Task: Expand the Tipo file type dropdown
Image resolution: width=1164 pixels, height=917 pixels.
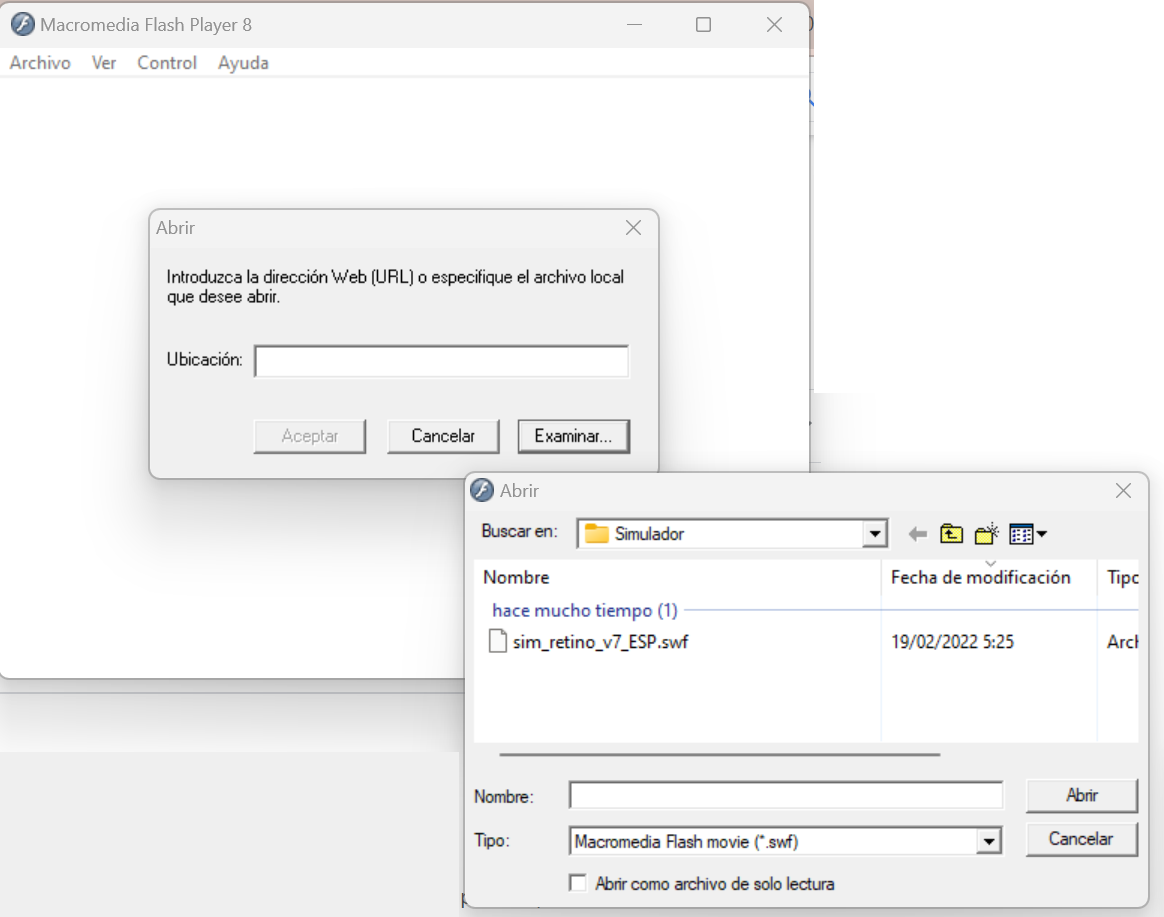Action: click(x=989, y=842)
